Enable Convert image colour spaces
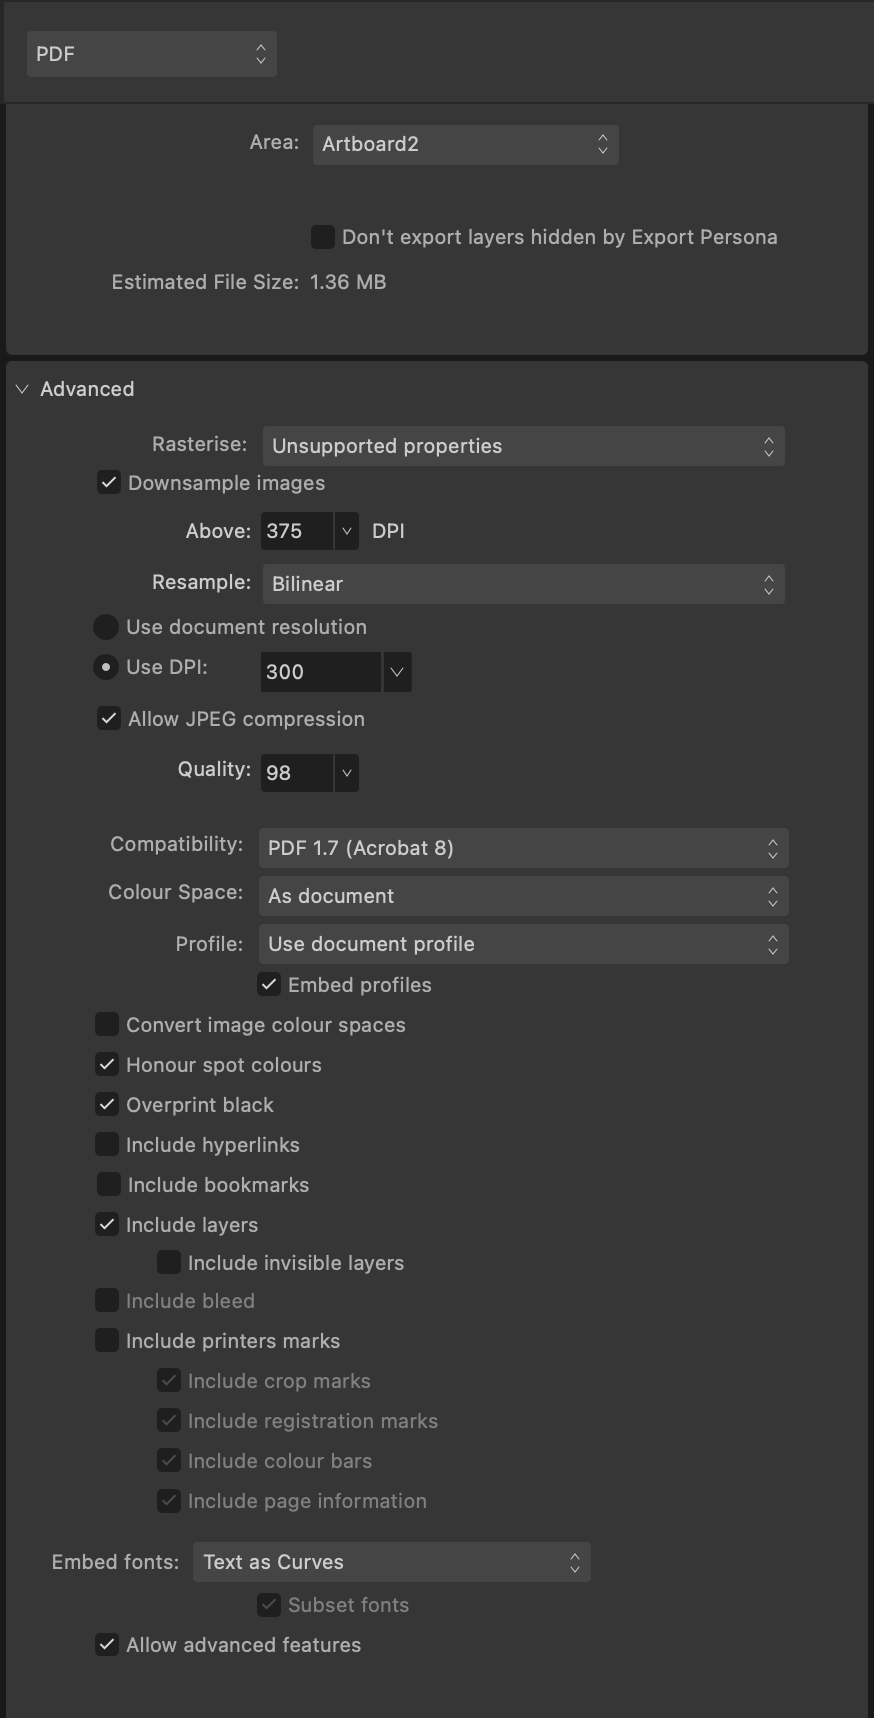This screenshot has height=1718, width=874. pyautogui.click(x=107, y=1025)
